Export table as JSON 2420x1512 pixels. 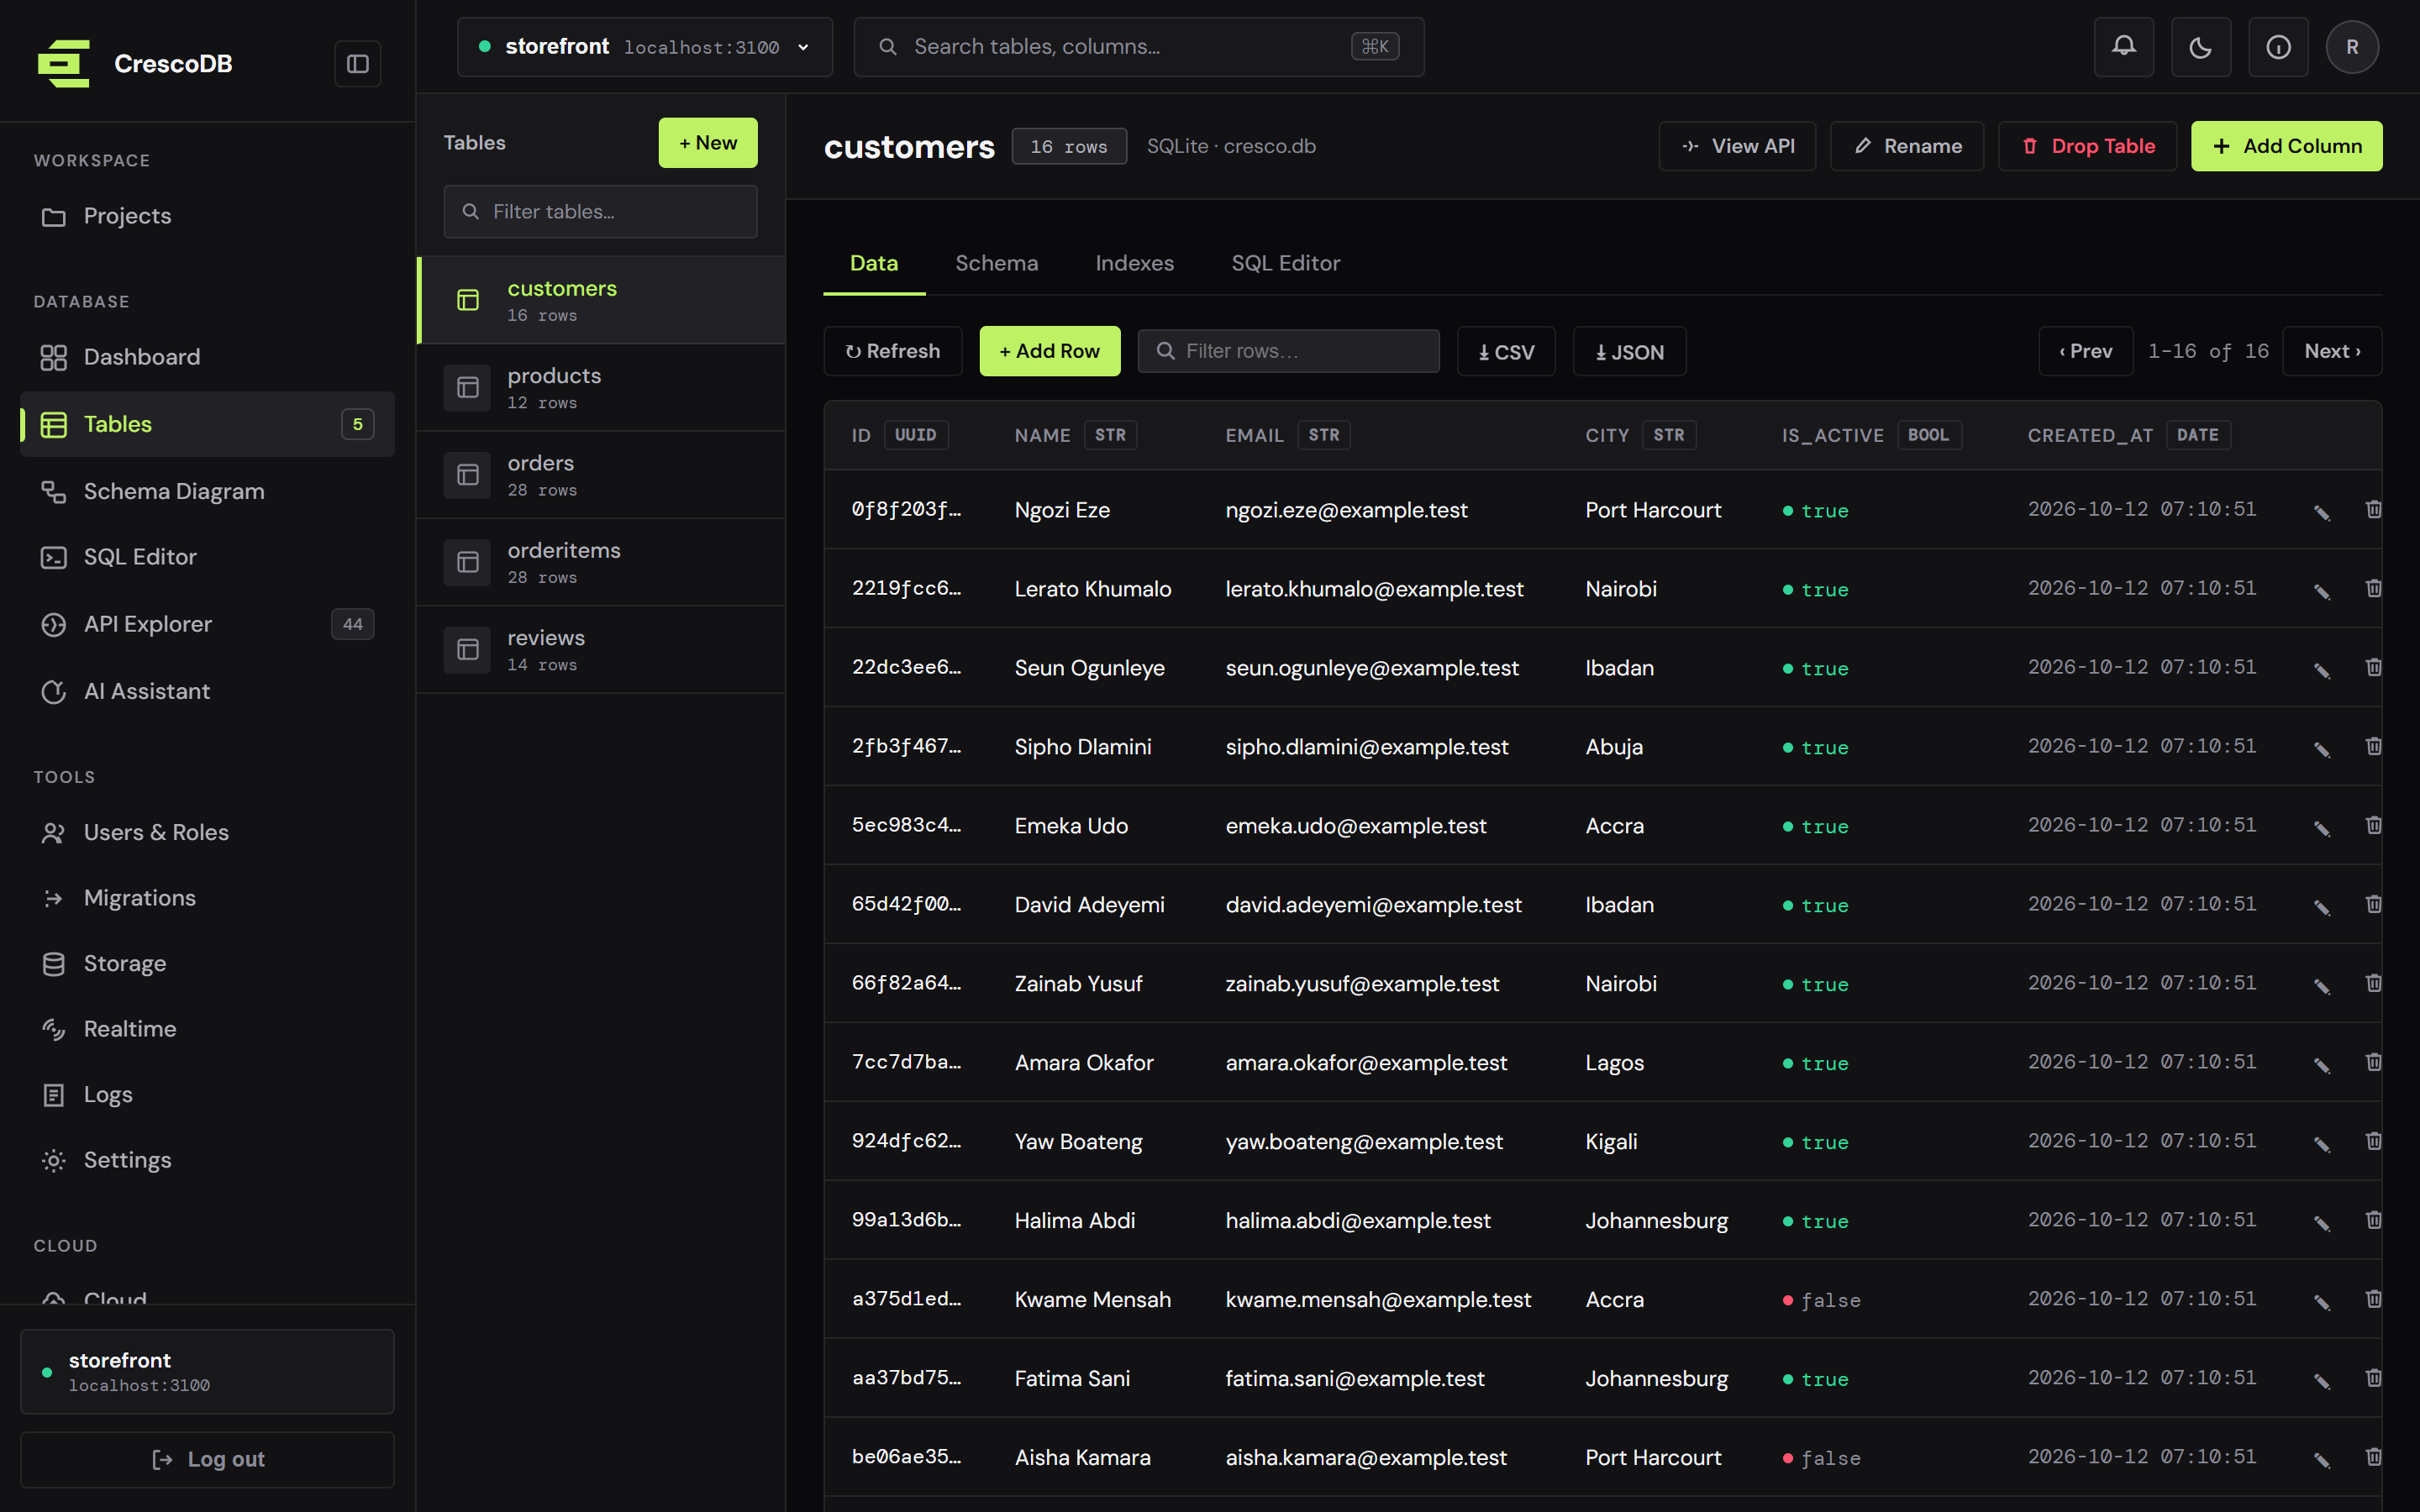1629,351
